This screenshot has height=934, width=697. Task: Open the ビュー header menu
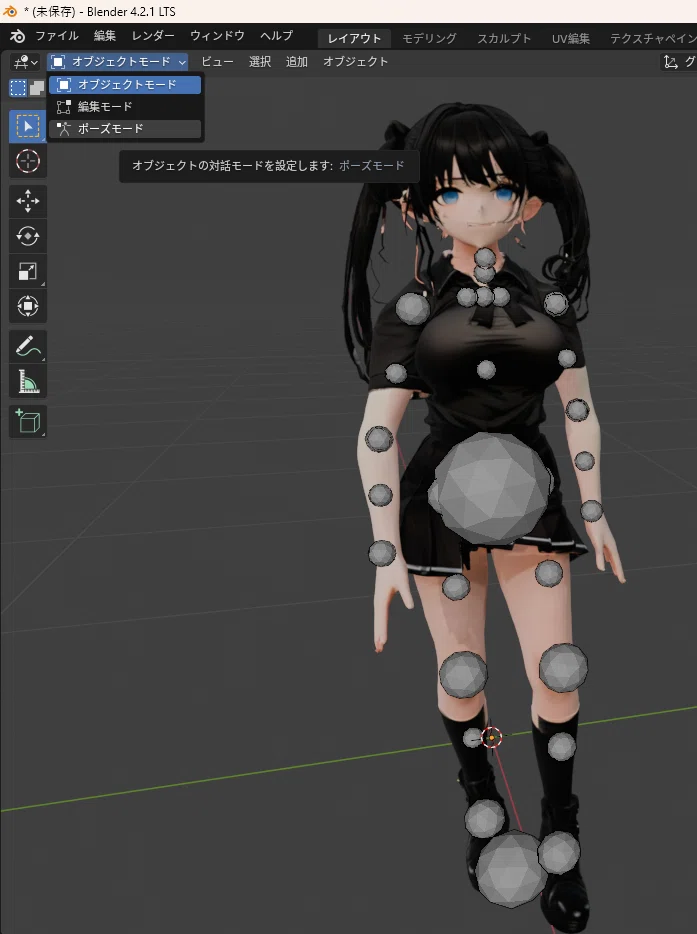point(217,61)
